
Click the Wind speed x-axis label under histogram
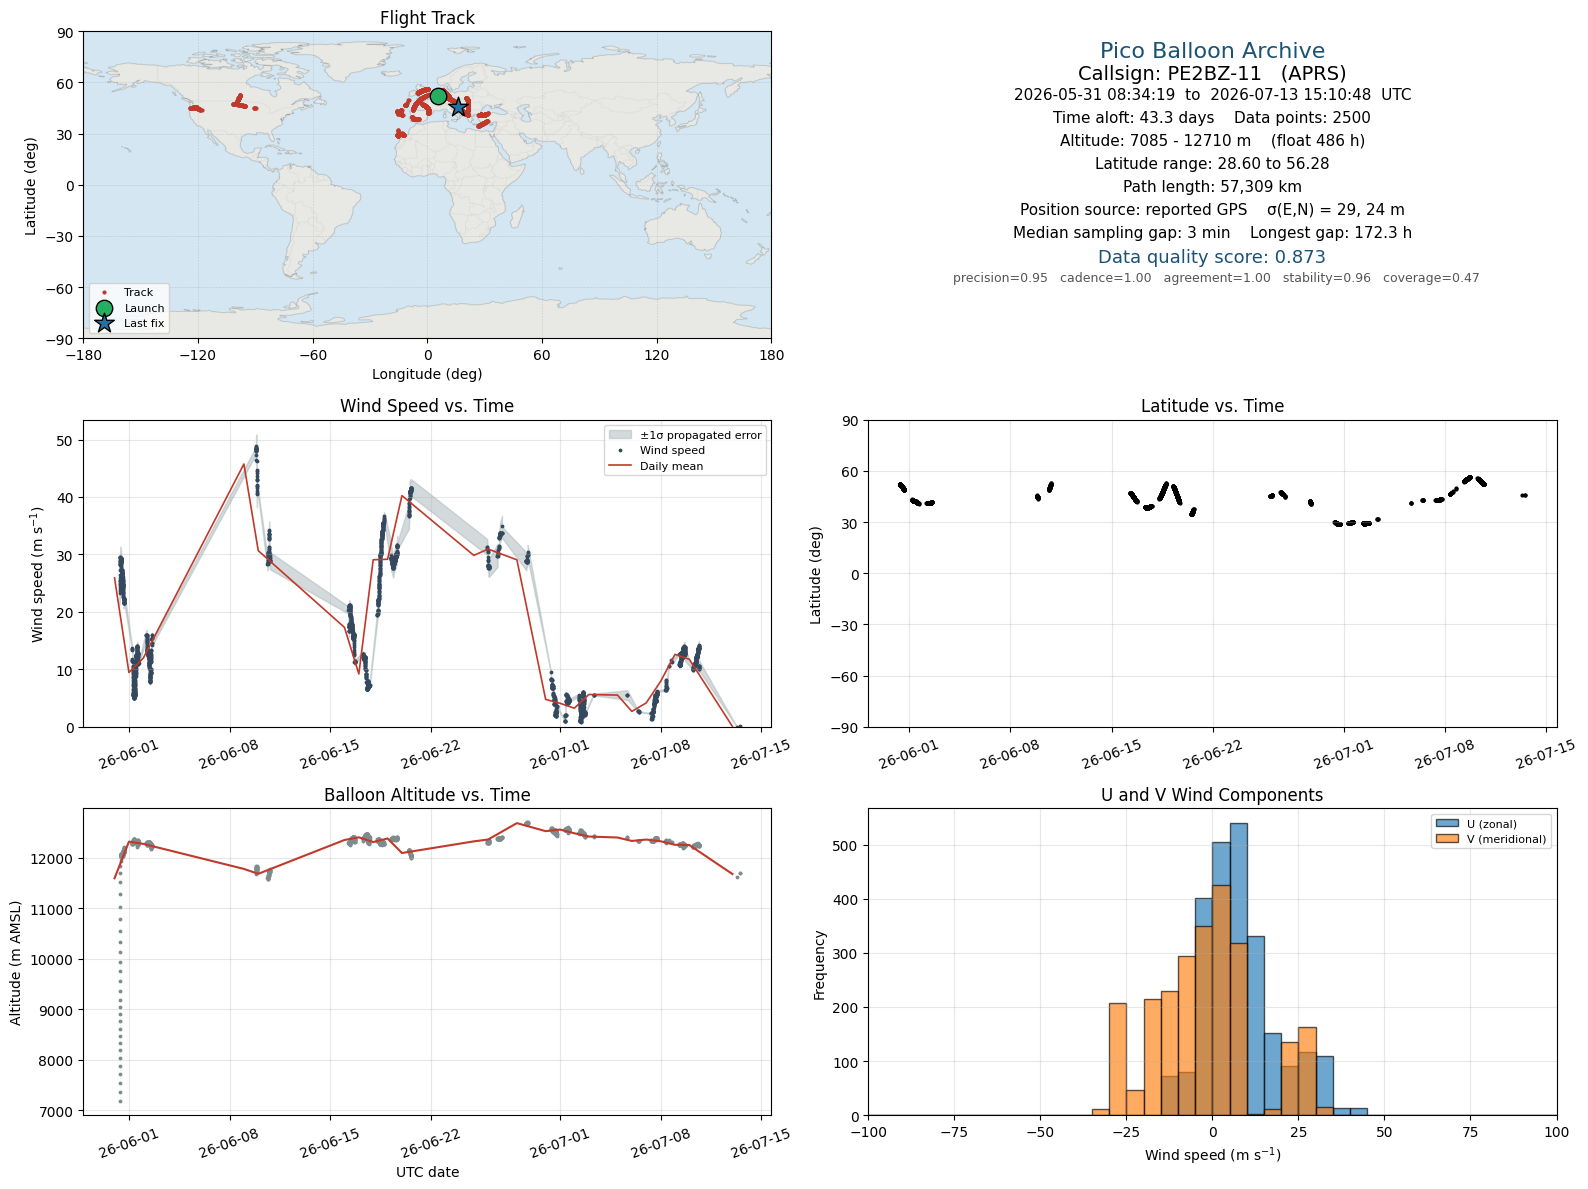click(x=1212, y=1155)
